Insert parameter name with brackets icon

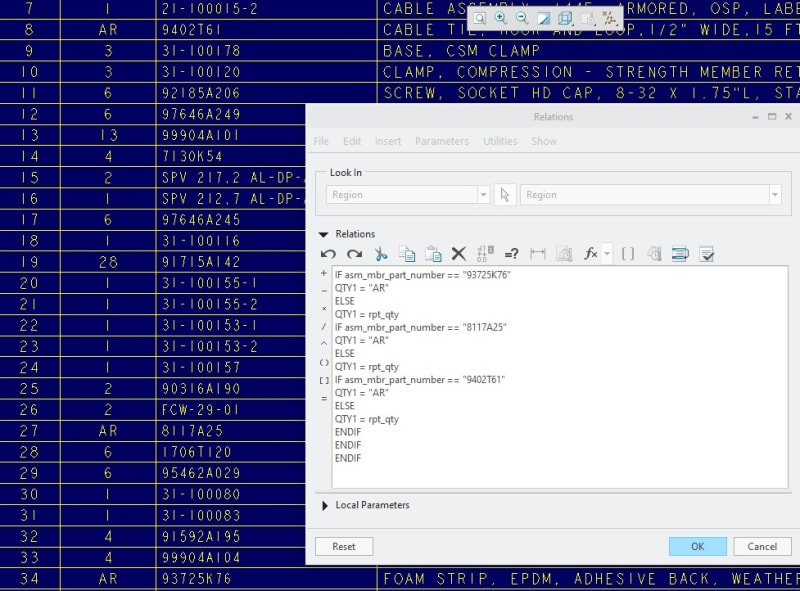pyautogui.click(x=628, y=254)
